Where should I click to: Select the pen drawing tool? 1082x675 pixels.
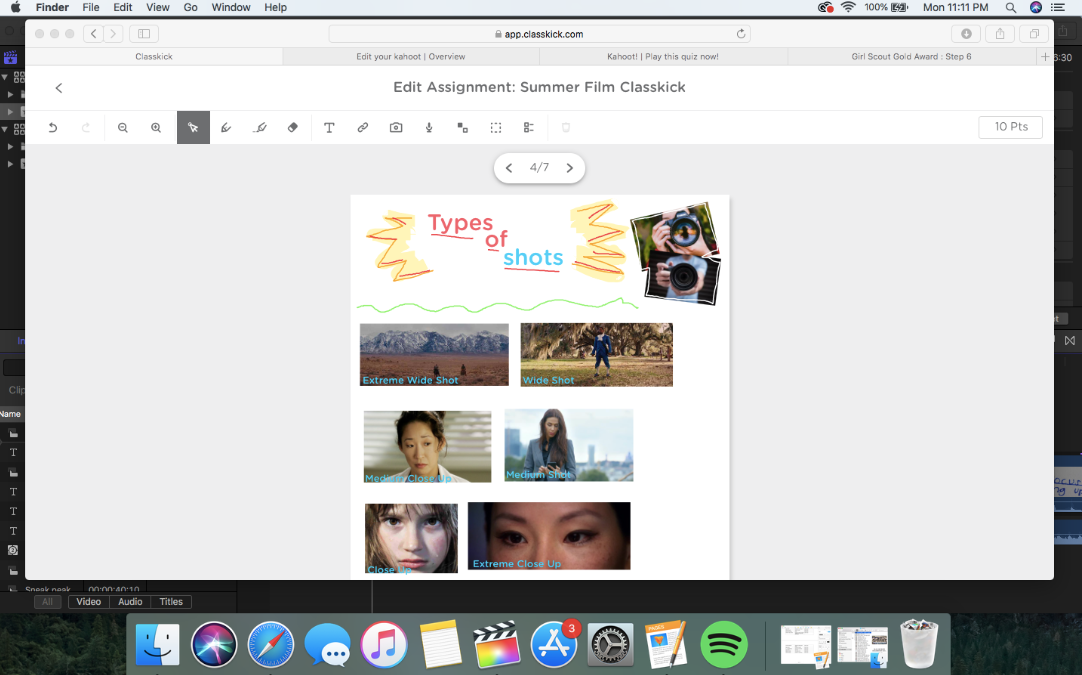[226, 128]
